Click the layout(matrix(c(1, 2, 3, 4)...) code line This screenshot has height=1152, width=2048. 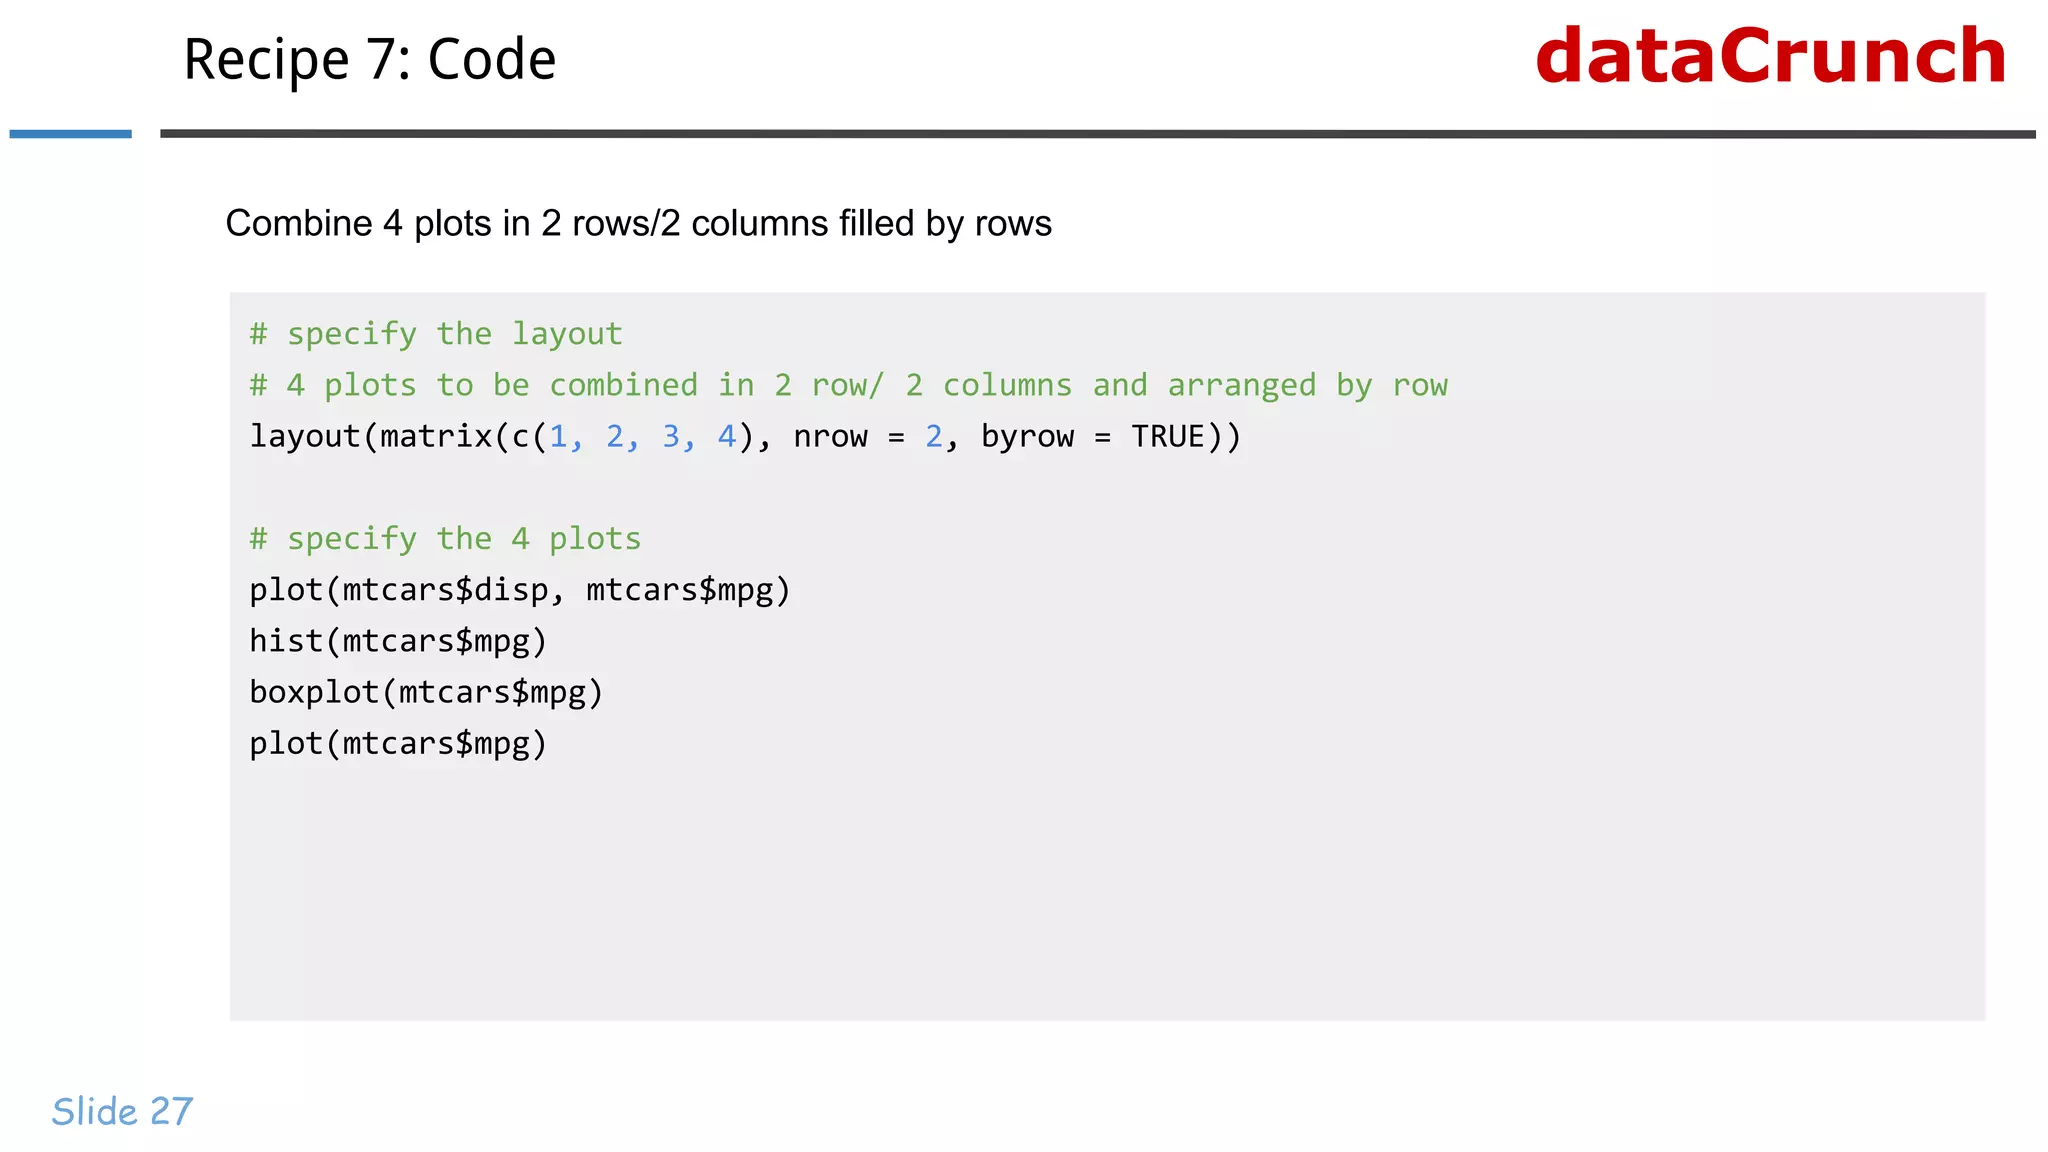pyautogui.click(x=745, y=437)
